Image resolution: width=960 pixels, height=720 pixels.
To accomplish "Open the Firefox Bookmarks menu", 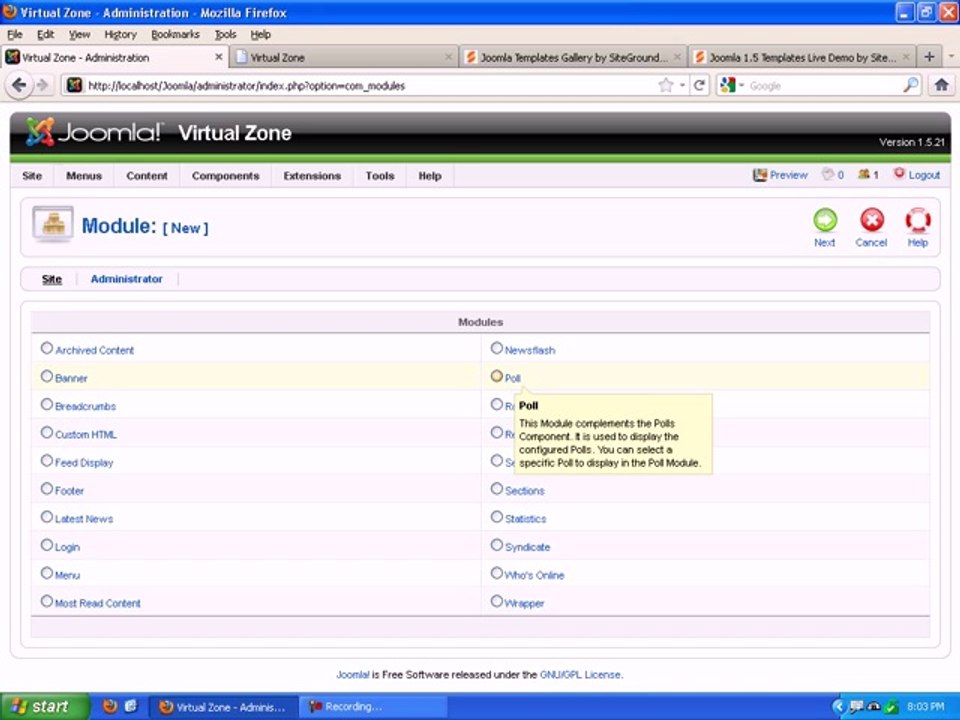I will point(175,34).
